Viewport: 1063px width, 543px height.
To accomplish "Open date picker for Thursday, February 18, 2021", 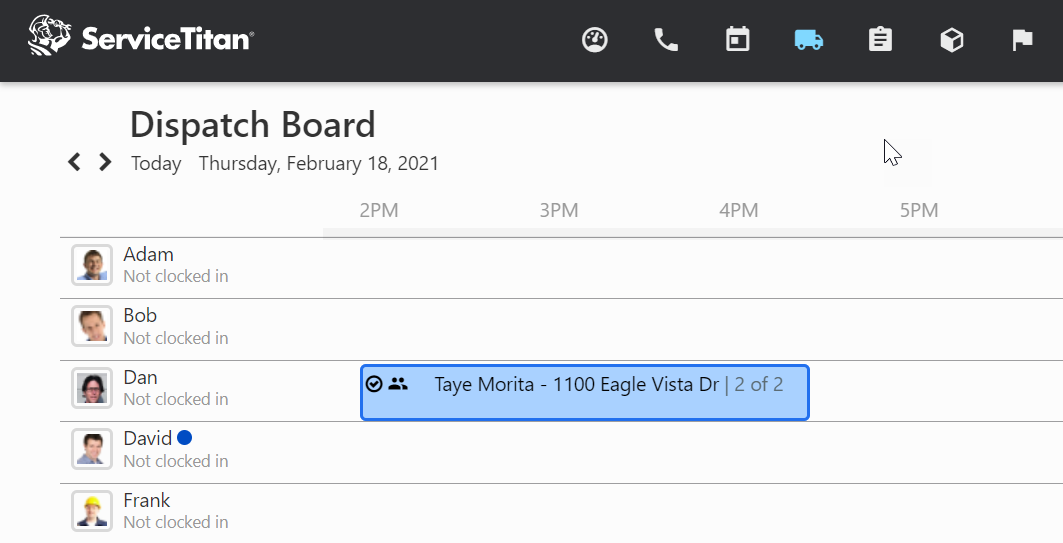I will pyautogui.click(x=318, y=163).
